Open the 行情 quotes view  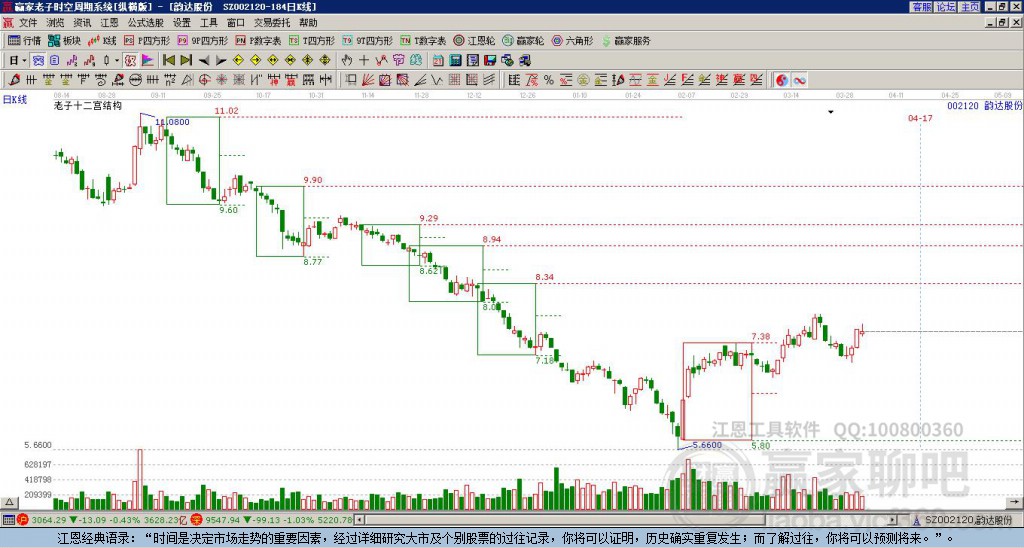(x=24, y=40)
